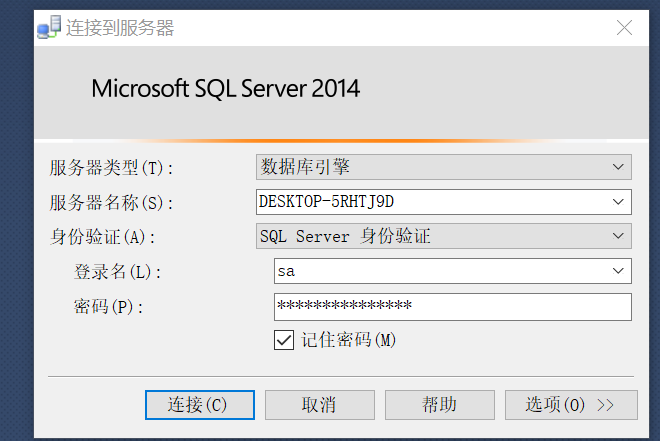This screenshot has height=441, width=660.
Task: Click the 帮助 help button
Action: coord(440,405)
